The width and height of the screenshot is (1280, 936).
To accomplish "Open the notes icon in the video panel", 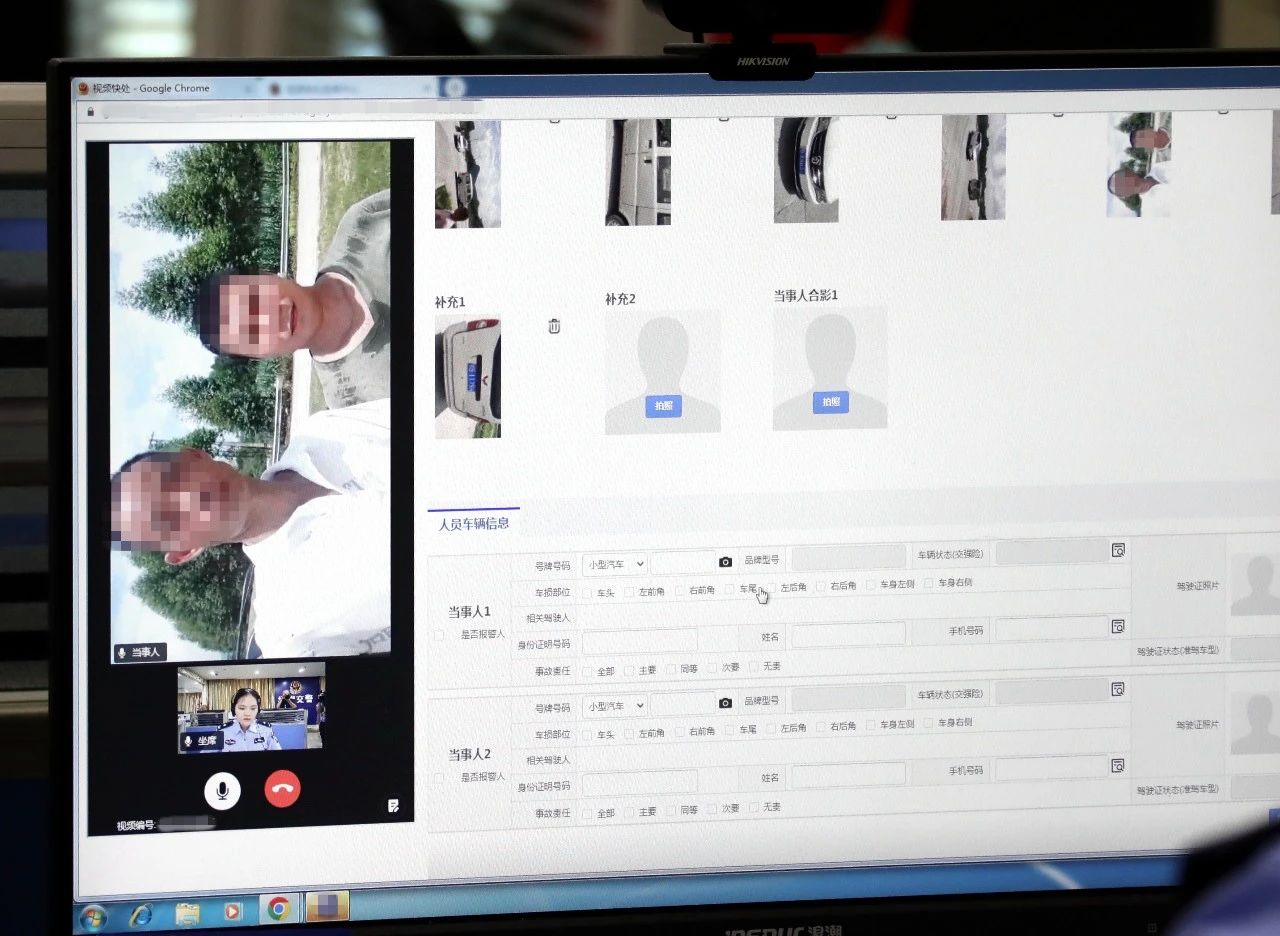I will pyautogui.click(x=394, y=806).
